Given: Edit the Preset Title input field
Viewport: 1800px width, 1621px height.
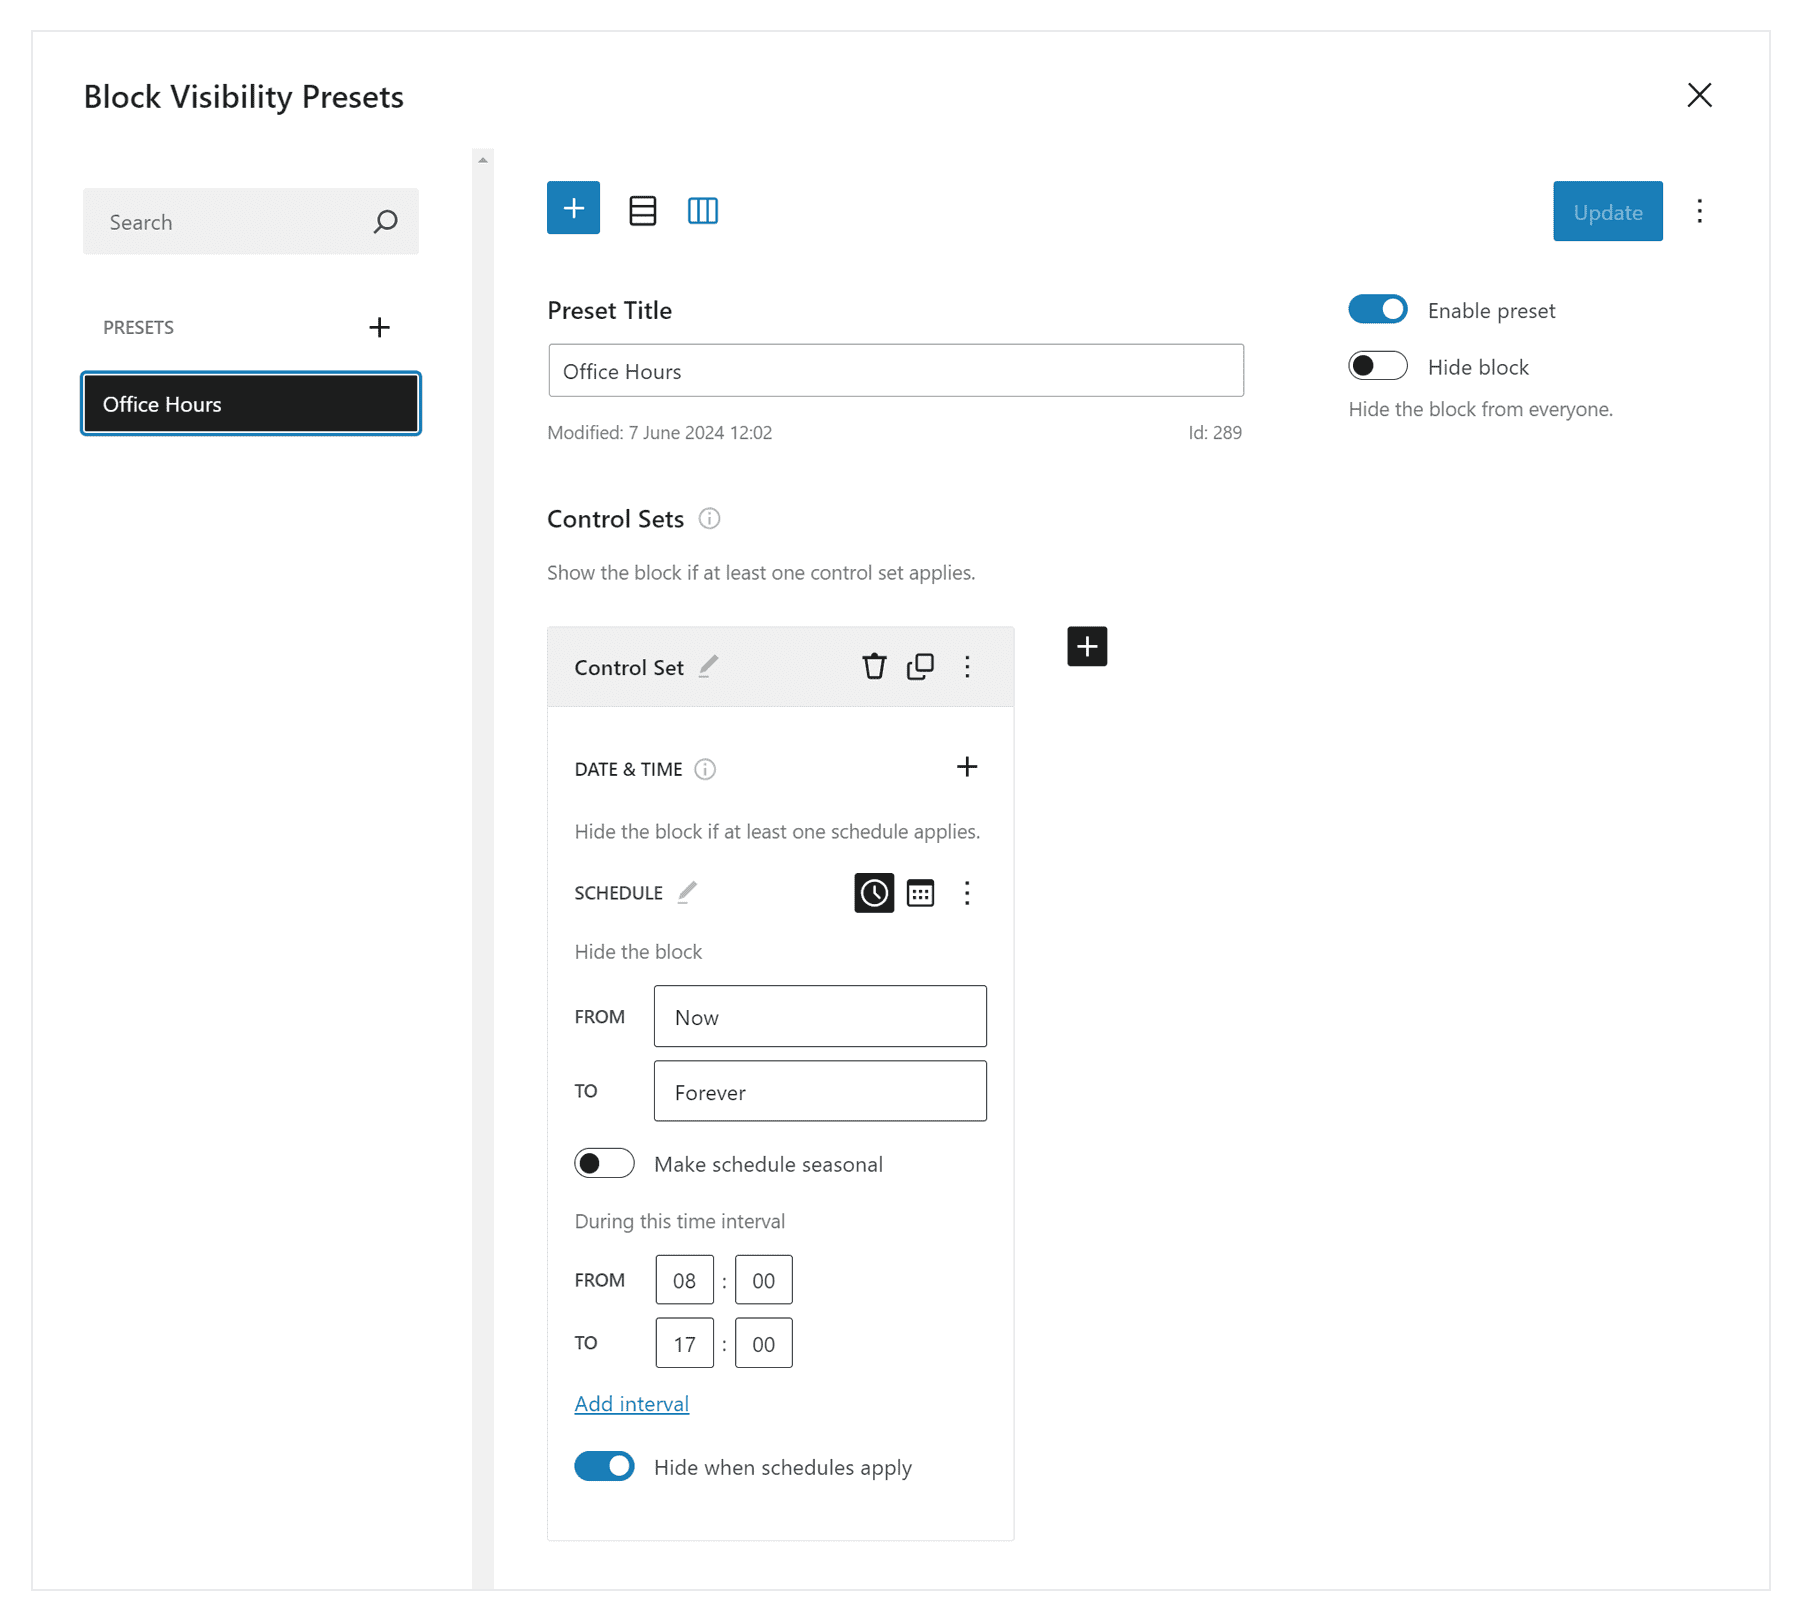Looking at the screenshot, I should (x=896, y=371).
